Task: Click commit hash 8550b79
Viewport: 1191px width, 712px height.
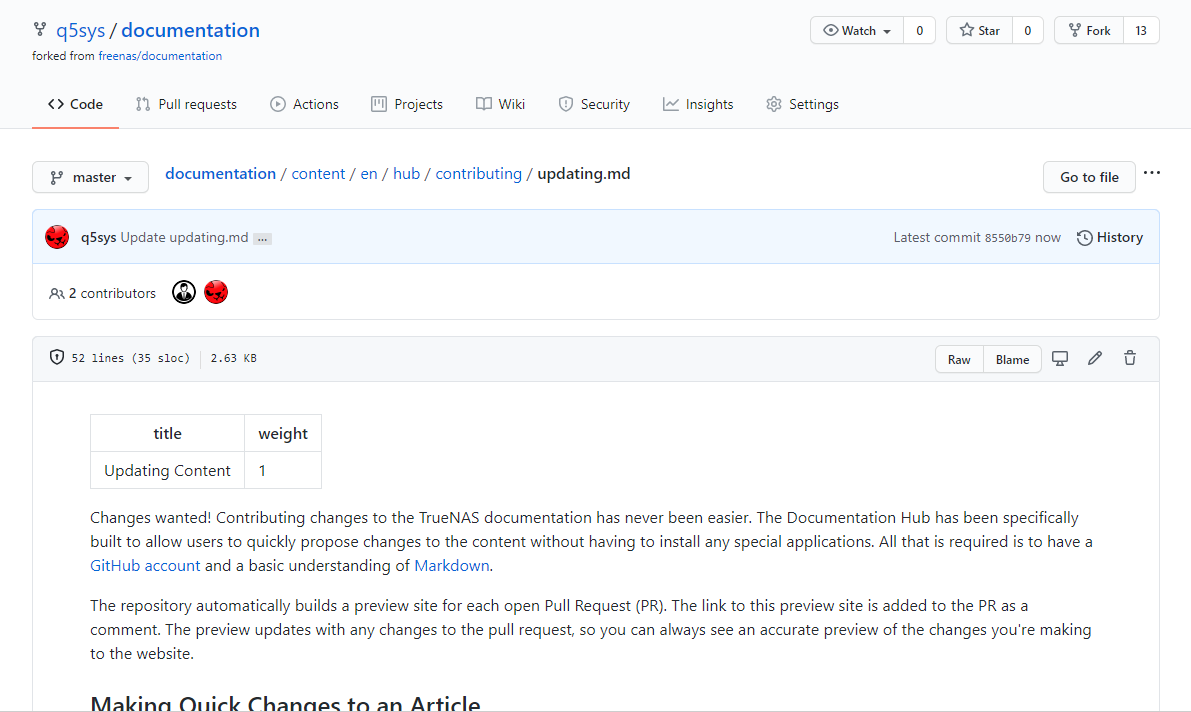Action: 1007,238
